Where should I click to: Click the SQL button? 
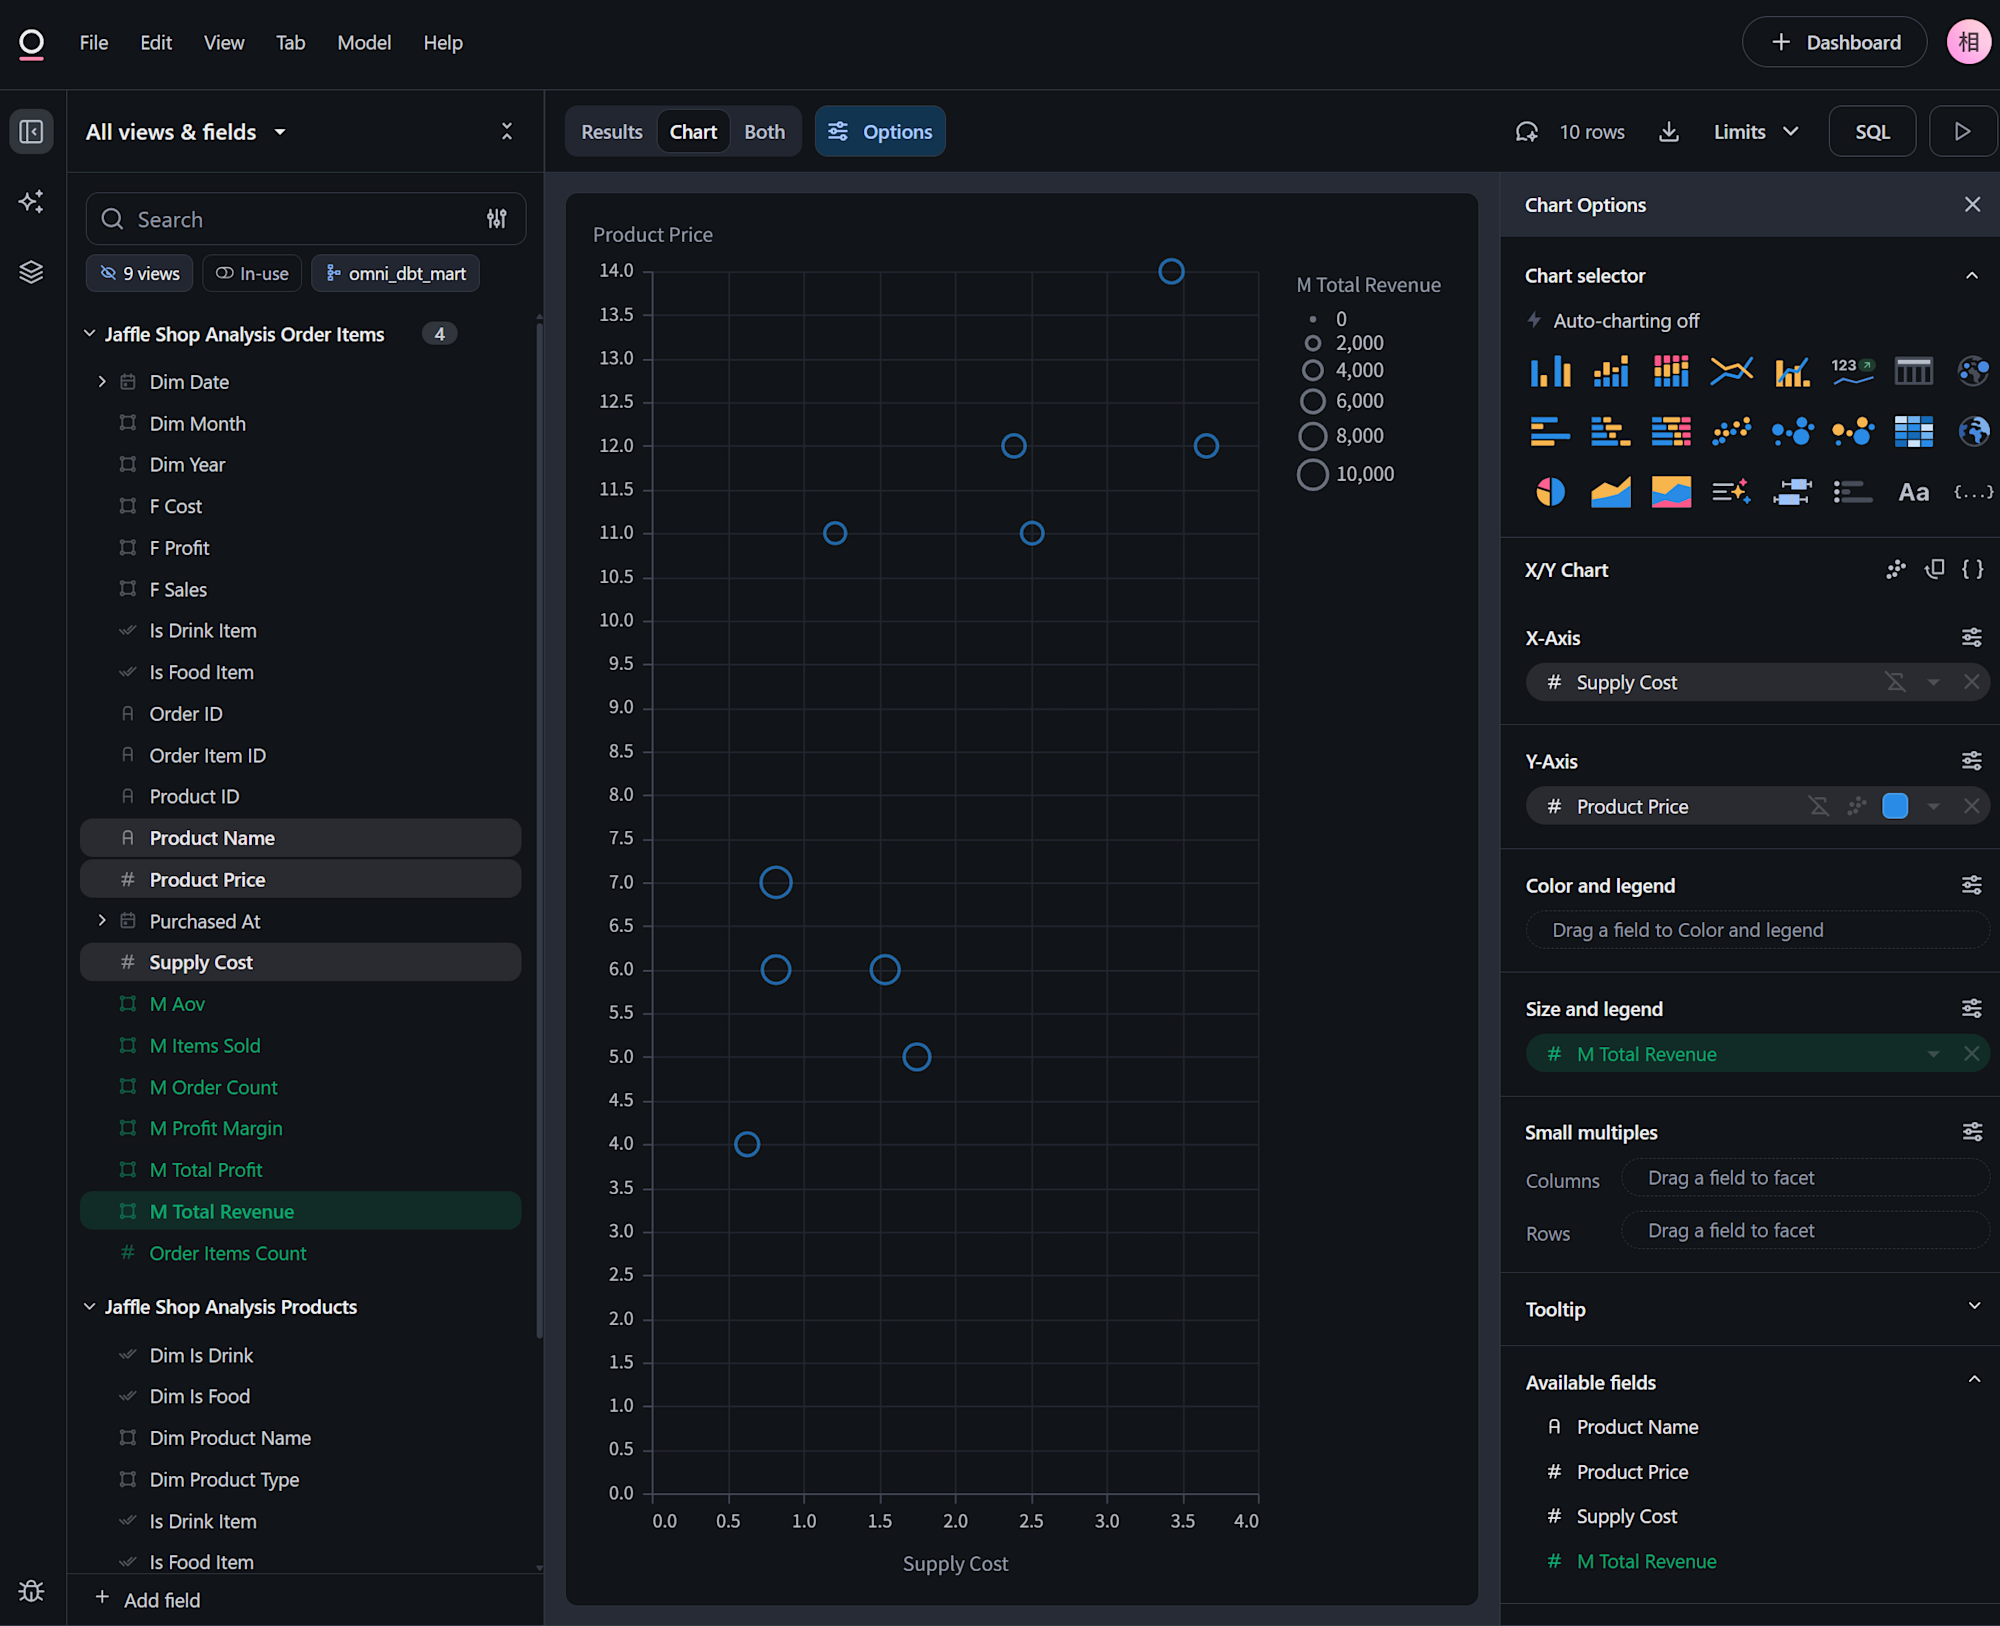1872,132
